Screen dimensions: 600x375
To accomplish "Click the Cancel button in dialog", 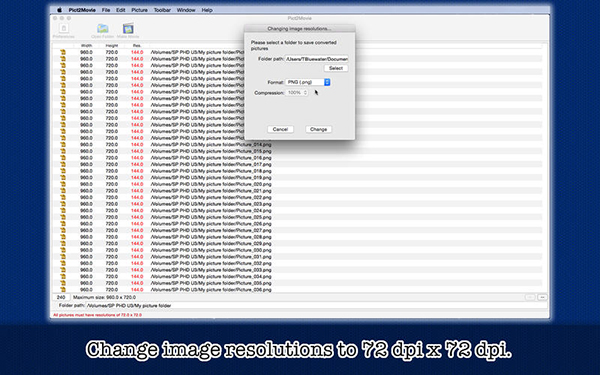I will tap(280, 129).
